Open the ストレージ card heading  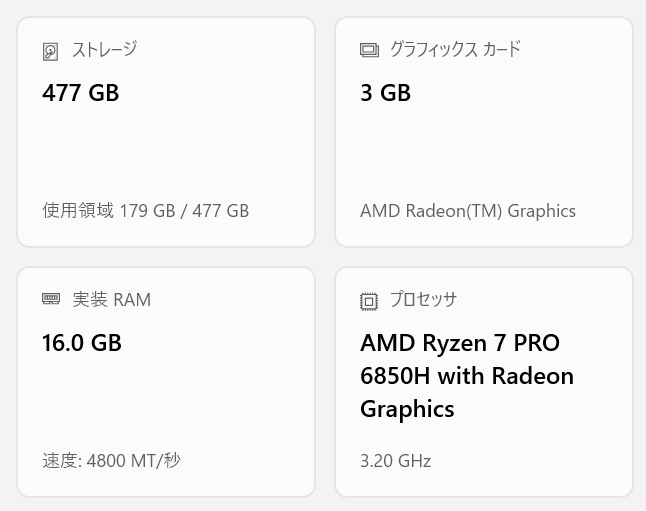[x=104, y=49]
